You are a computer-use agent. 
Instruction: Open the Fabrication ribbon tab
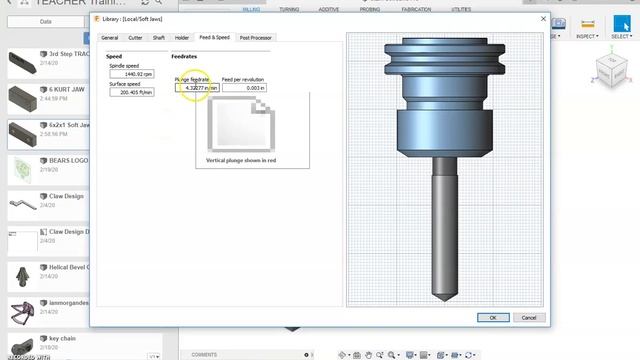click(416, 9)
